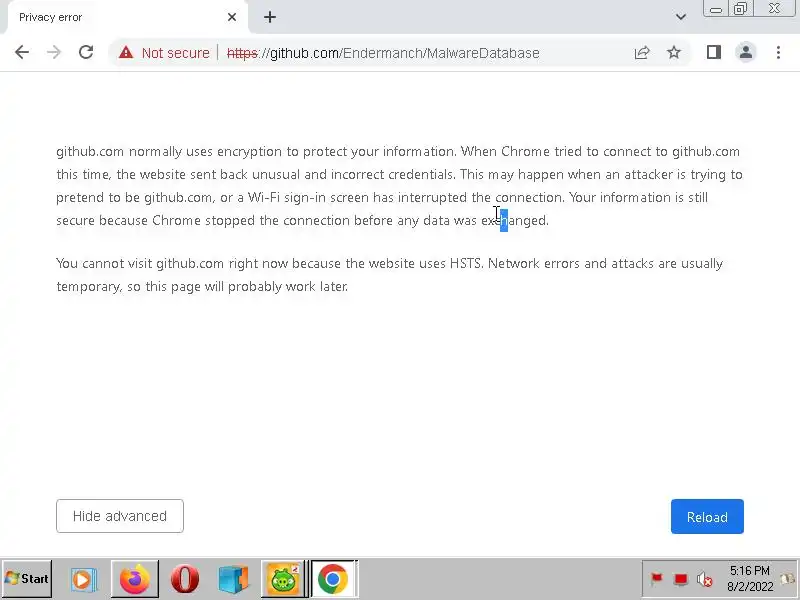
Task: Reload the page using toolbar refresh icon
Action: point(86,52)
